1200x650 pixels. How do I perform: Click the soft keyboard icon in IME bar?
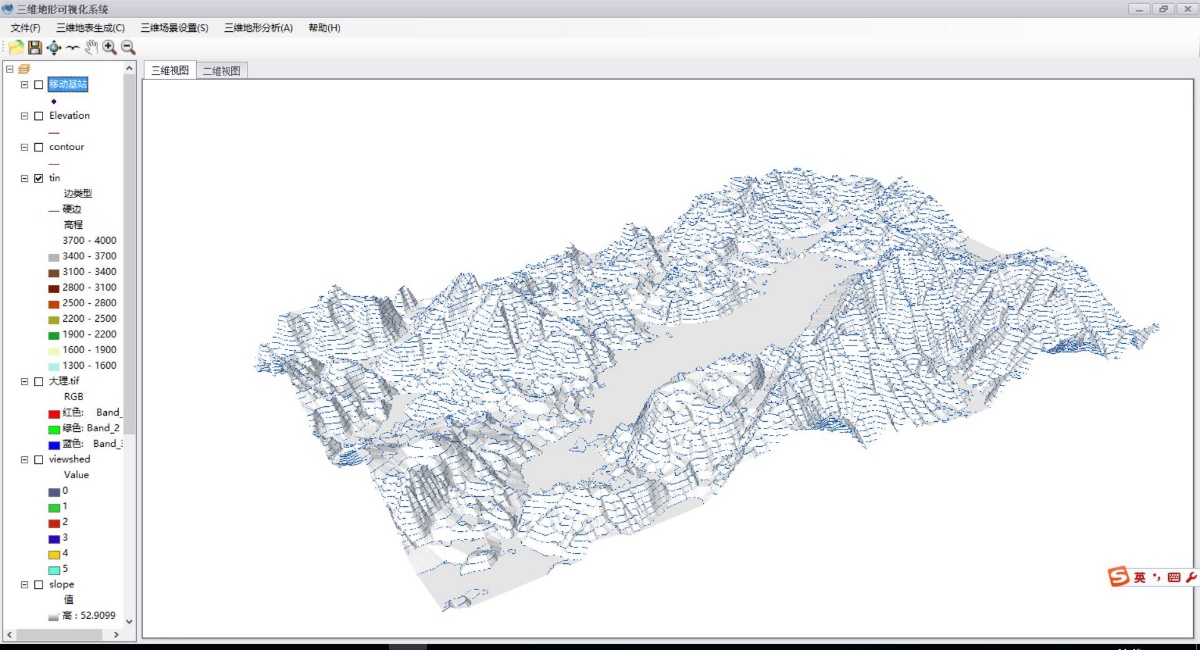[1174, 578]
